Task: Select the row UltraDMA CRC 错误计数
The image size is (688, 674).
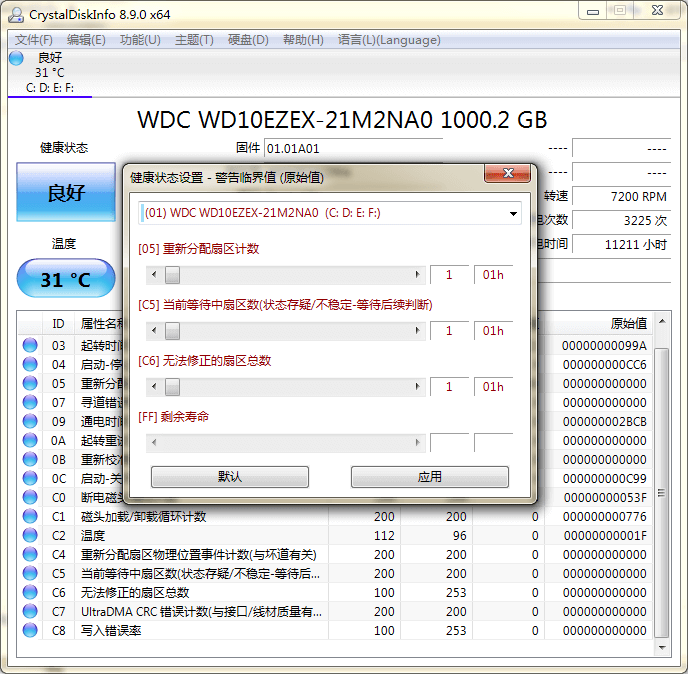Action: (x=334, y=611)
